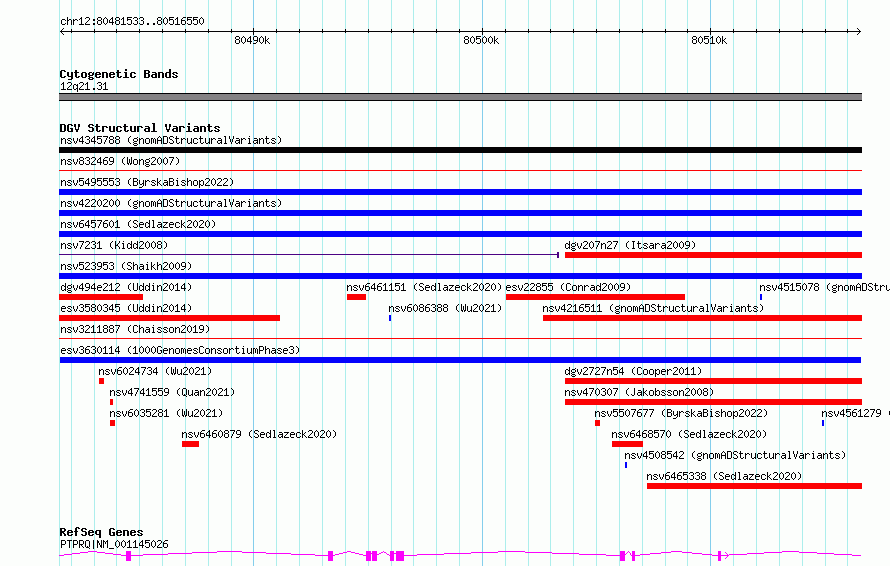This screenshot has height=566, width=890.
Task: Select the small blue nsv4508542 marker
Action: tap(625, 466)
